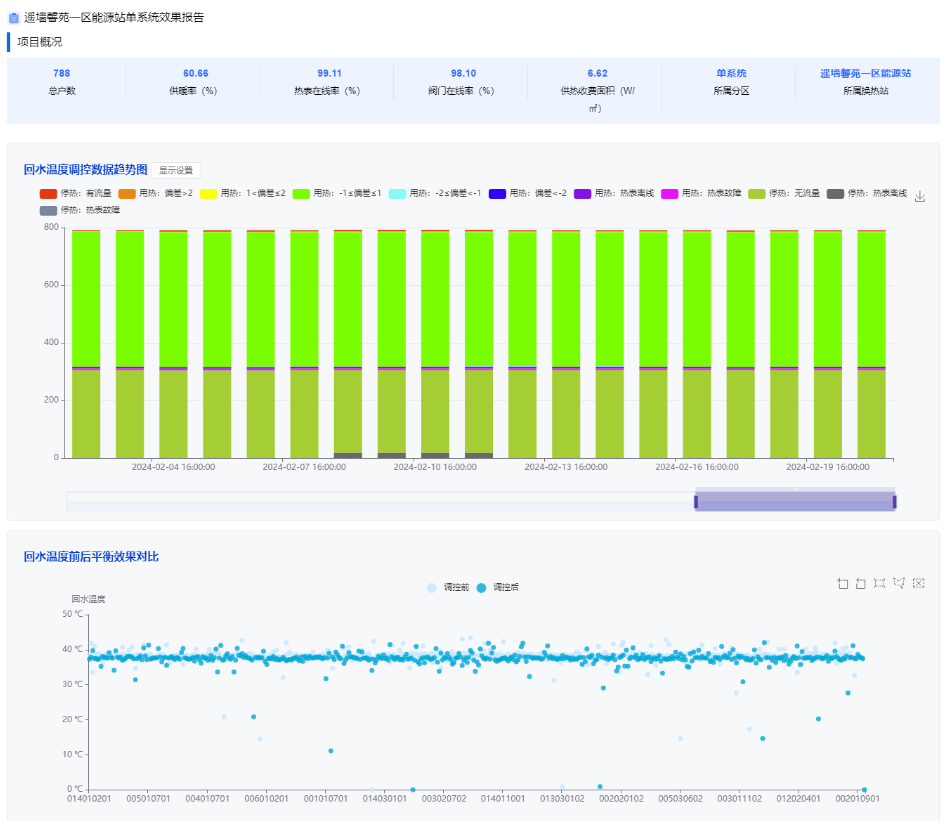The width and height of the screenshot is (948, 821).
Task: Click the left handle of the date zoom slider
Action: (x=696, y=501)
